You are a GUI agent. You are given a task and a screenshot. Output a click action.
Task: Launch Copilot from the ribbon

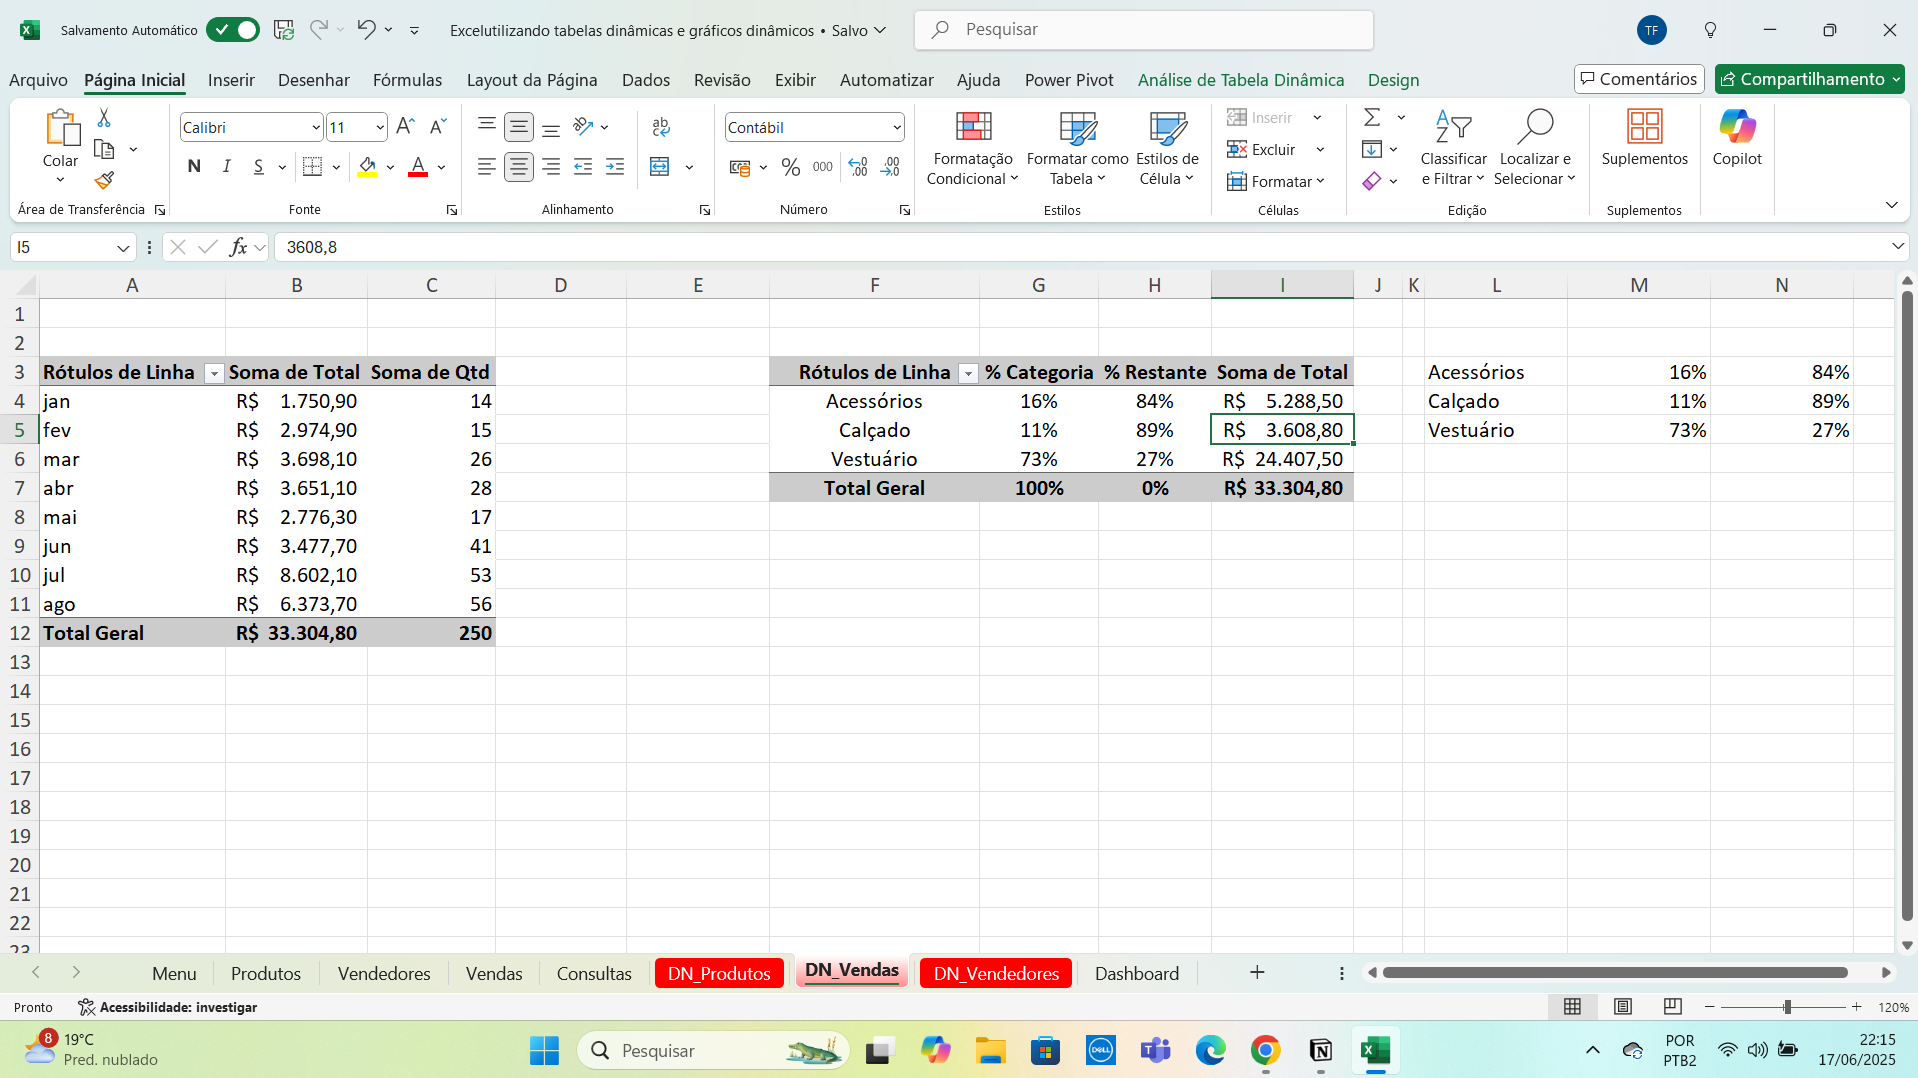(x=1737, y=138)
